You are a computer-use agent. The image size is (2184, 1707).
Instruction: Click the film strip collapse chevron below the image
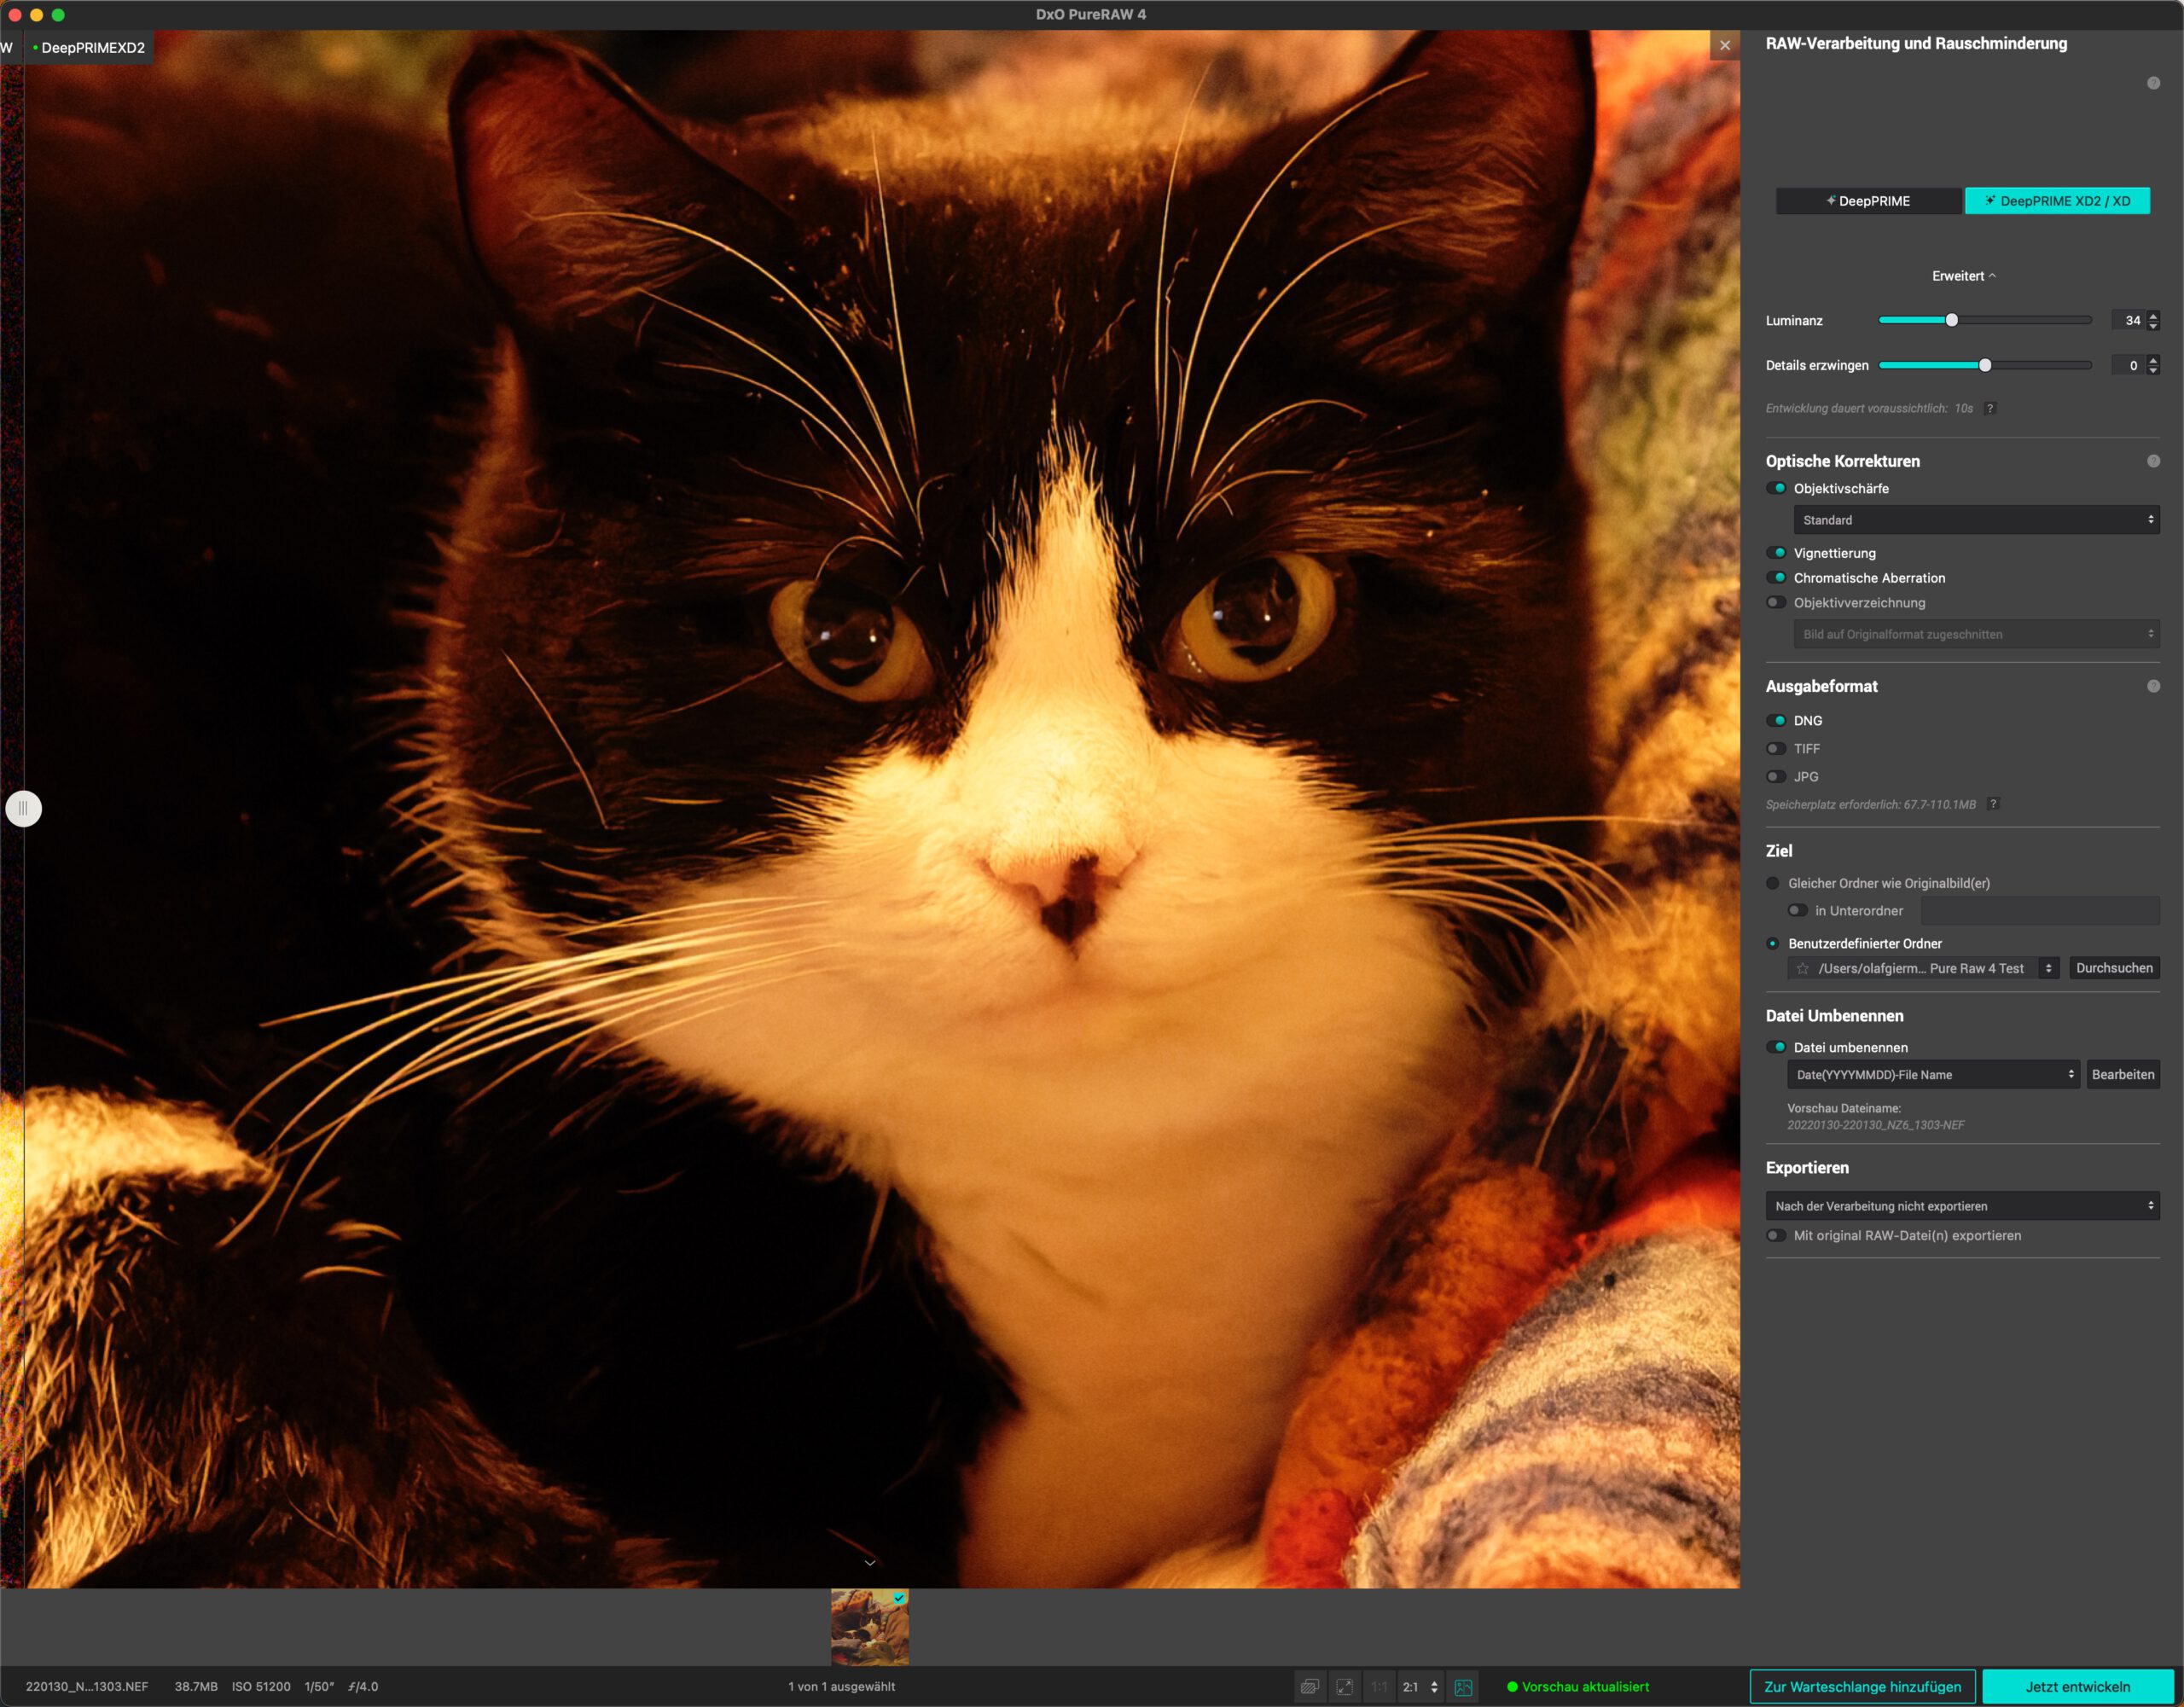point(870,1563)
